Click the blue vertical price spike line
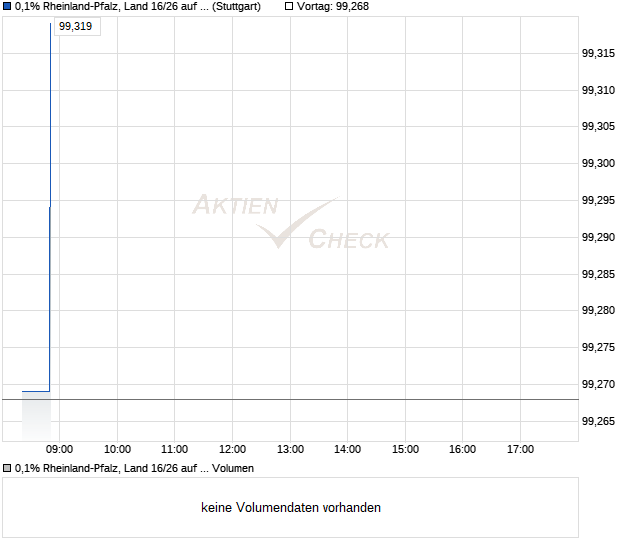The image size is (620, 546). (x=50, y=206)
